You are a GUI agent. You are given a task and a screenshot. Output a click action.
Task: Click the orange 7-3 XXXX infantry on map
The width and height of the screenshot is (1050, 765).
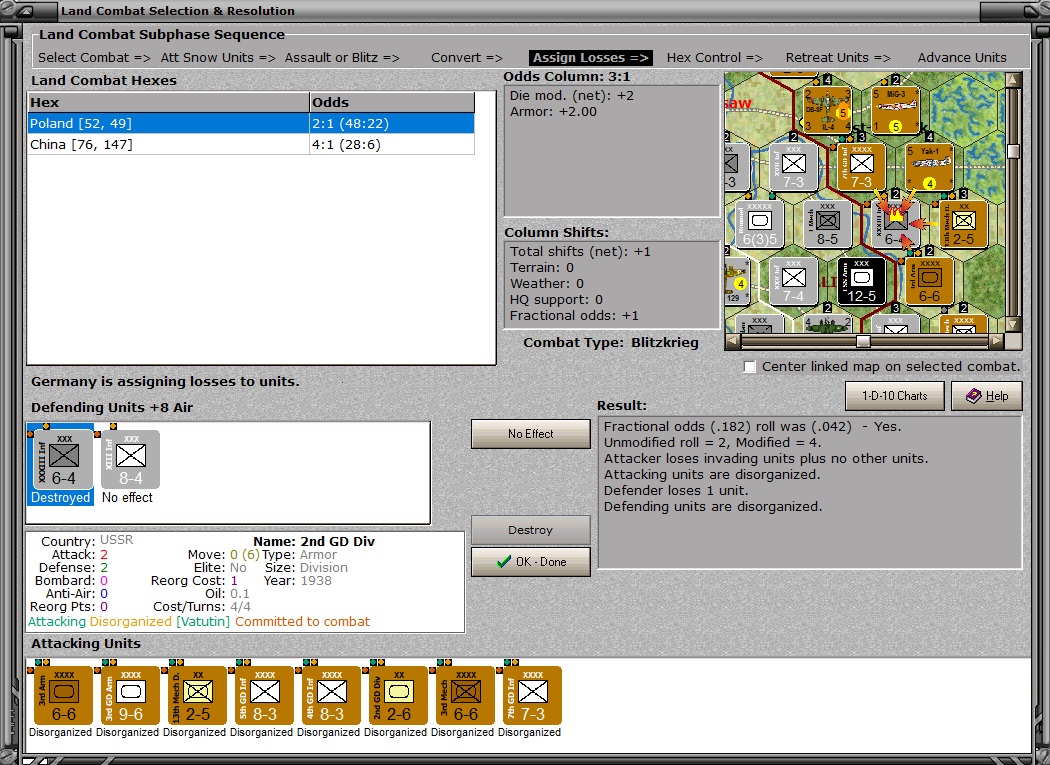tap(861, 167)
